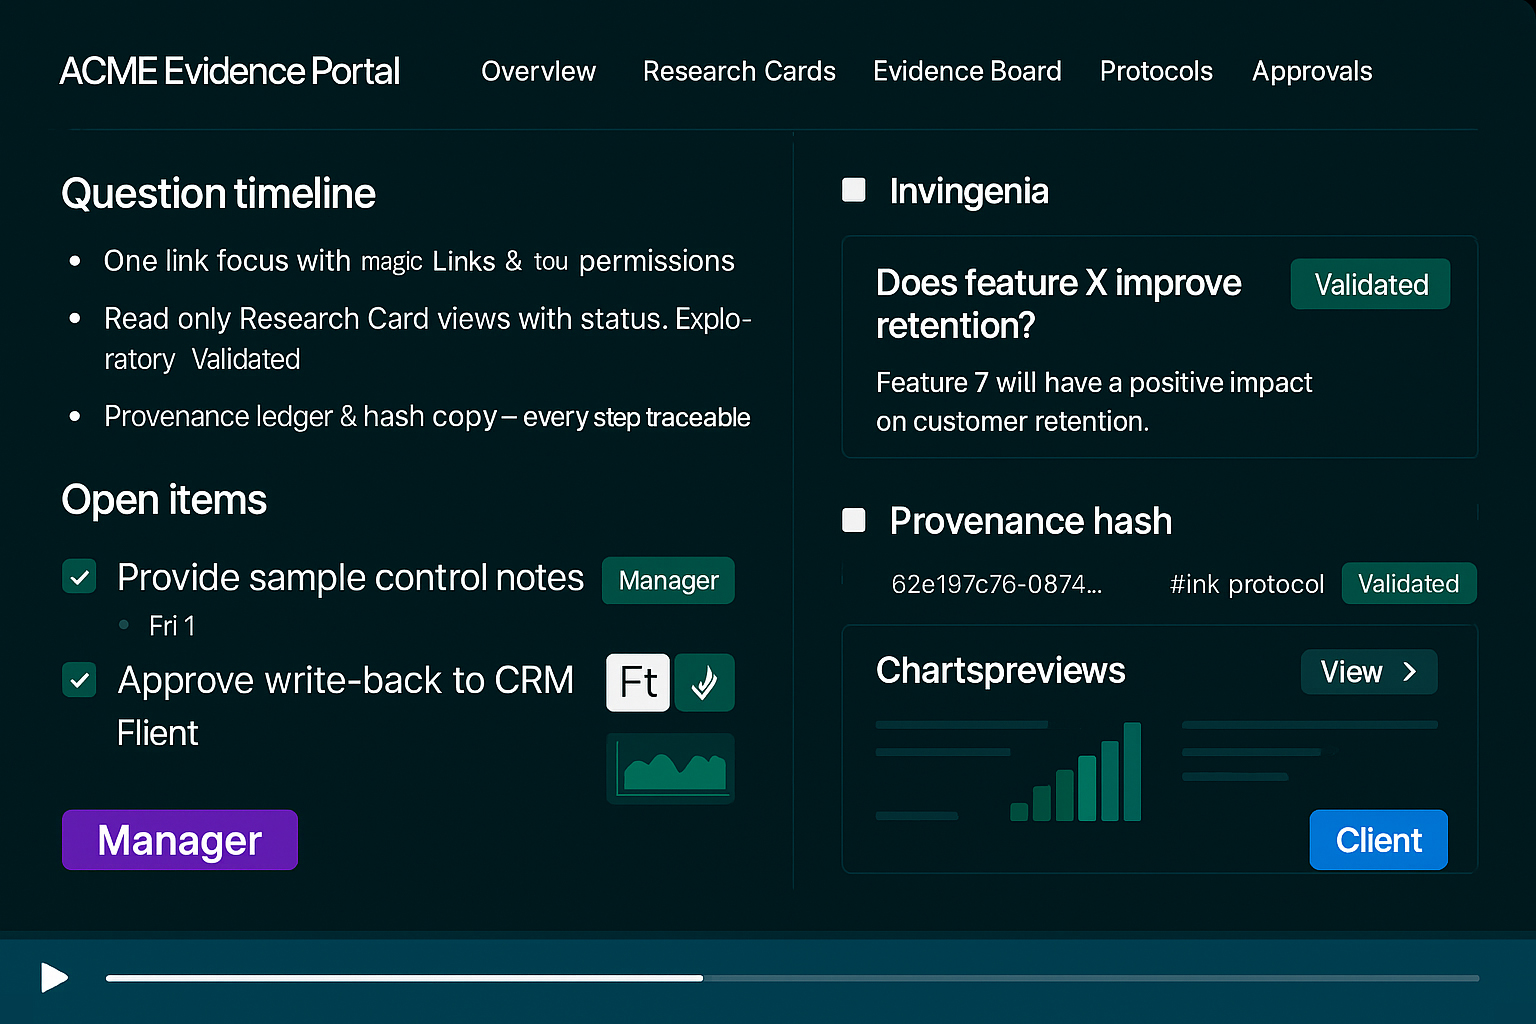Open the Approvals section
The image size is (1536, 1024).
click(x=1312, y=71)
